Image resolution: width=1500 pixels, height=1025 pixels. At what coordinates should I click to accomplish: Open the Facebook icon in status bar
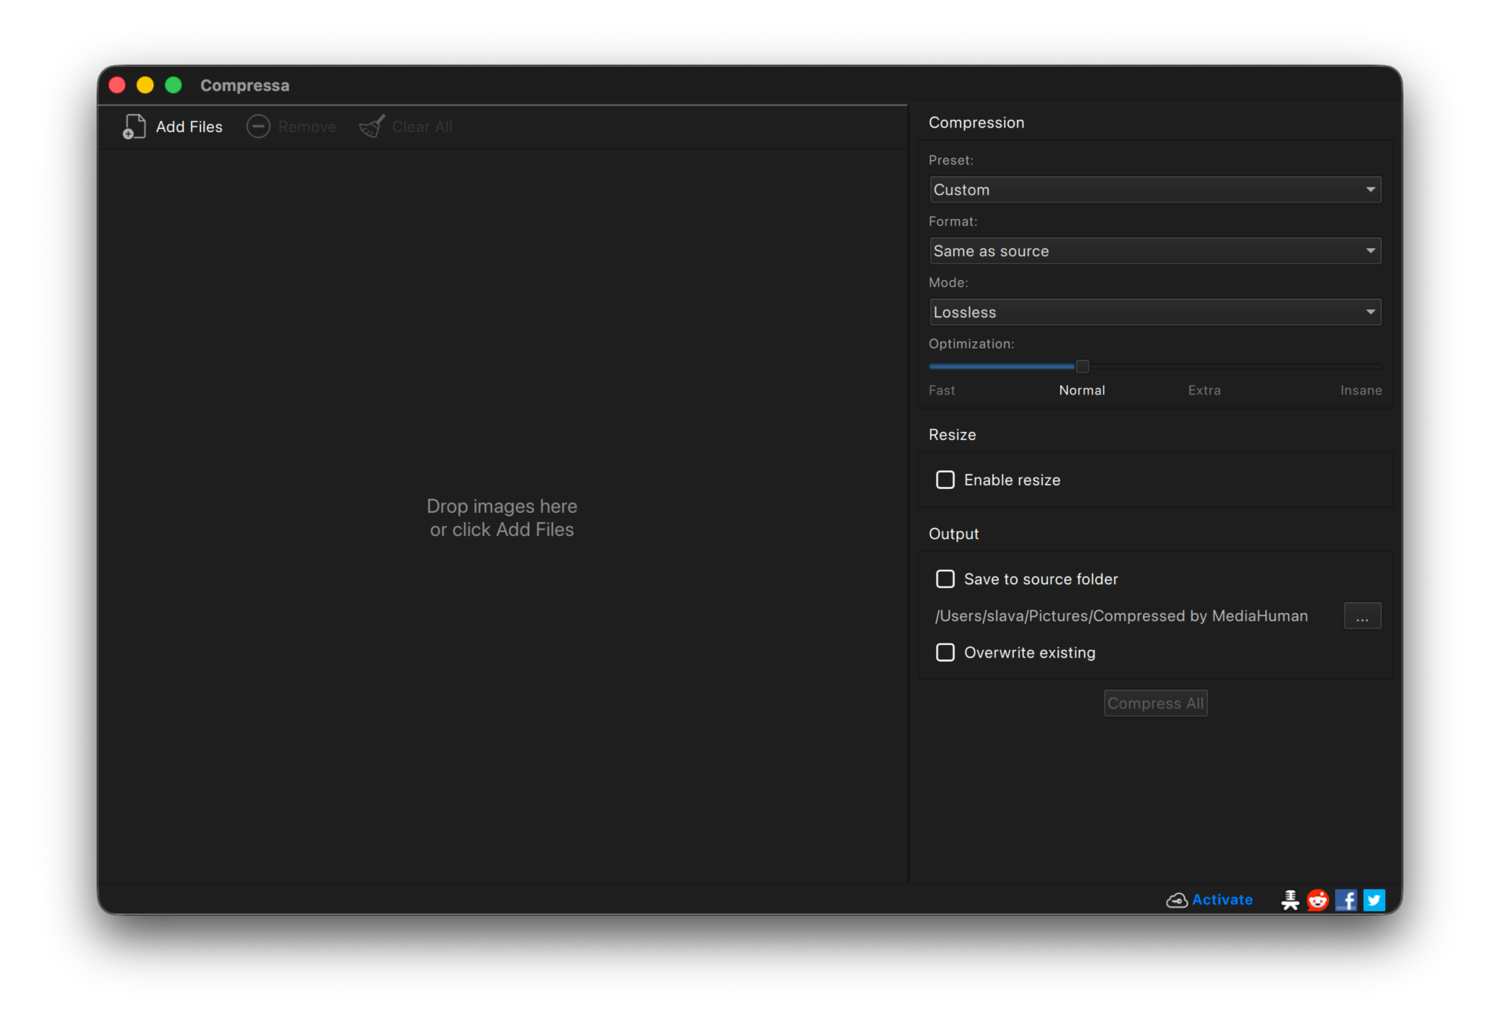1346,900
